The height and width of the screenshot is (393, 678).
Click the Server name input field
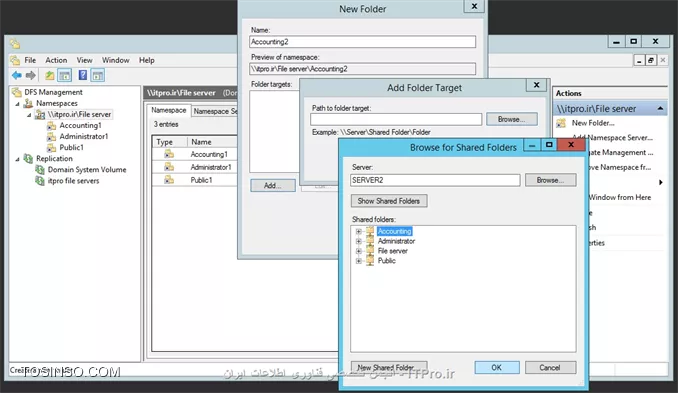coord(435,180)
